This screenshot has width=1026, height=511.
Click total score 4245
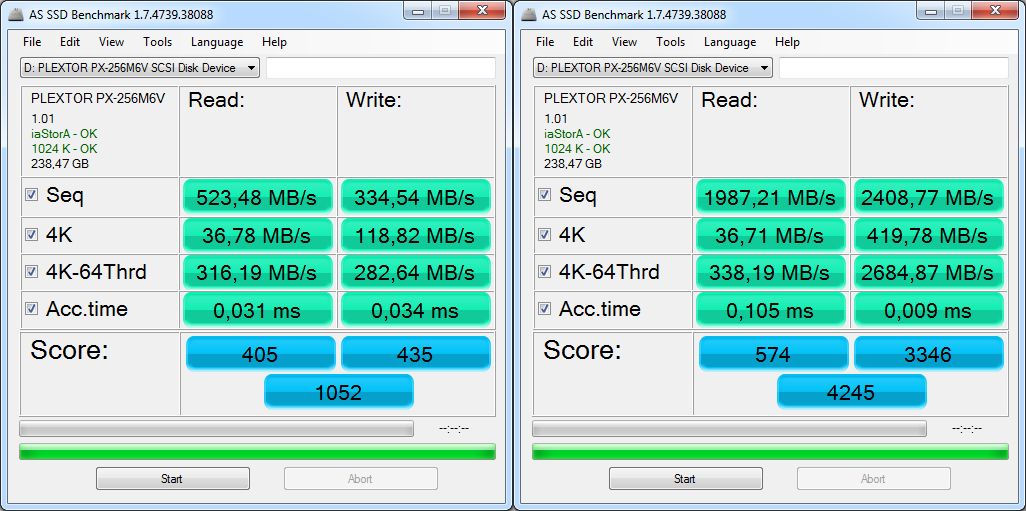pos(851,391)
